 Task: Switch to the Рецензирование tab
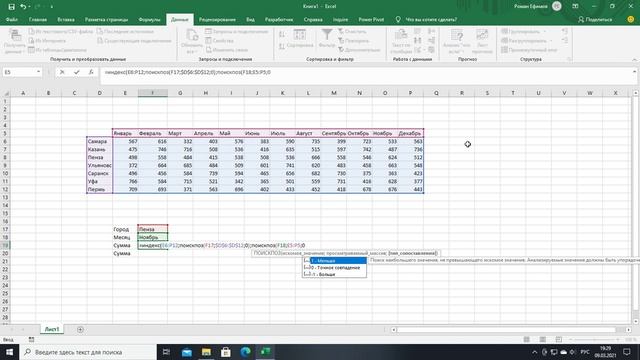[217, 20]
